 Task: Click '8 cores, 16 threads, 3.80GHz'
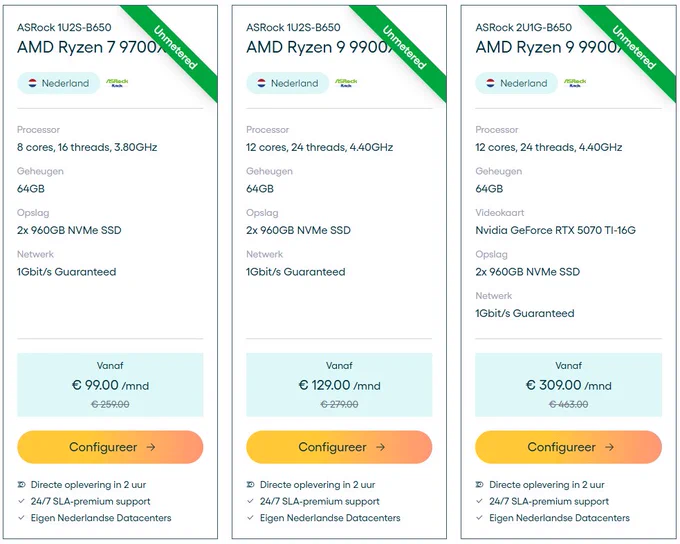[87, 147]
